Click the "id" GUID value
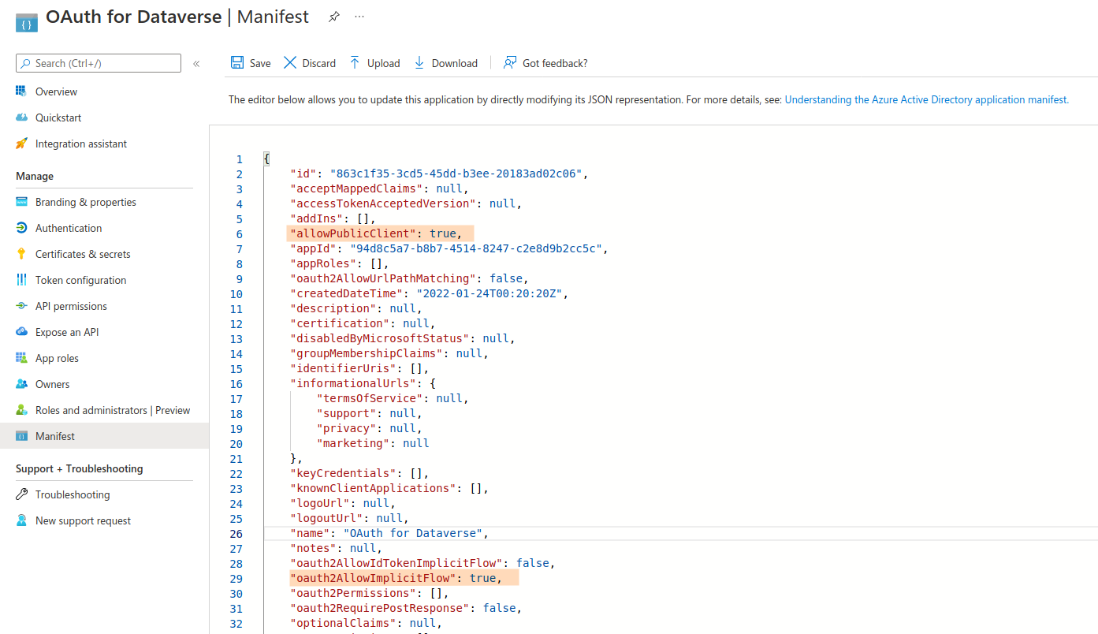Image resolution: width=1098 pixels, height=634 pixels. [x=456, y=174]
